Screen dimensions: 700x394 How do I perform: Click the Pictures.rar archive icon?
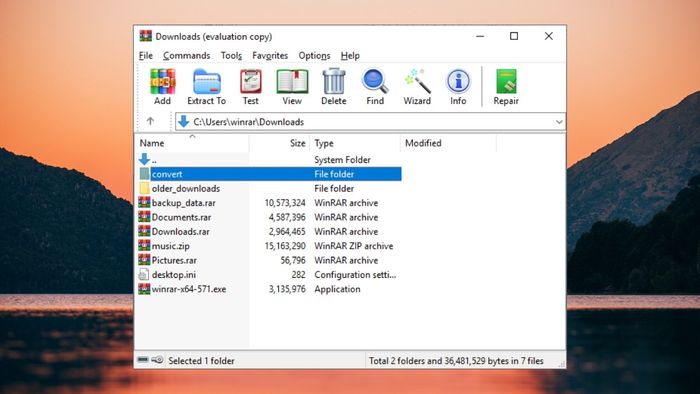(x=144, y=259)
